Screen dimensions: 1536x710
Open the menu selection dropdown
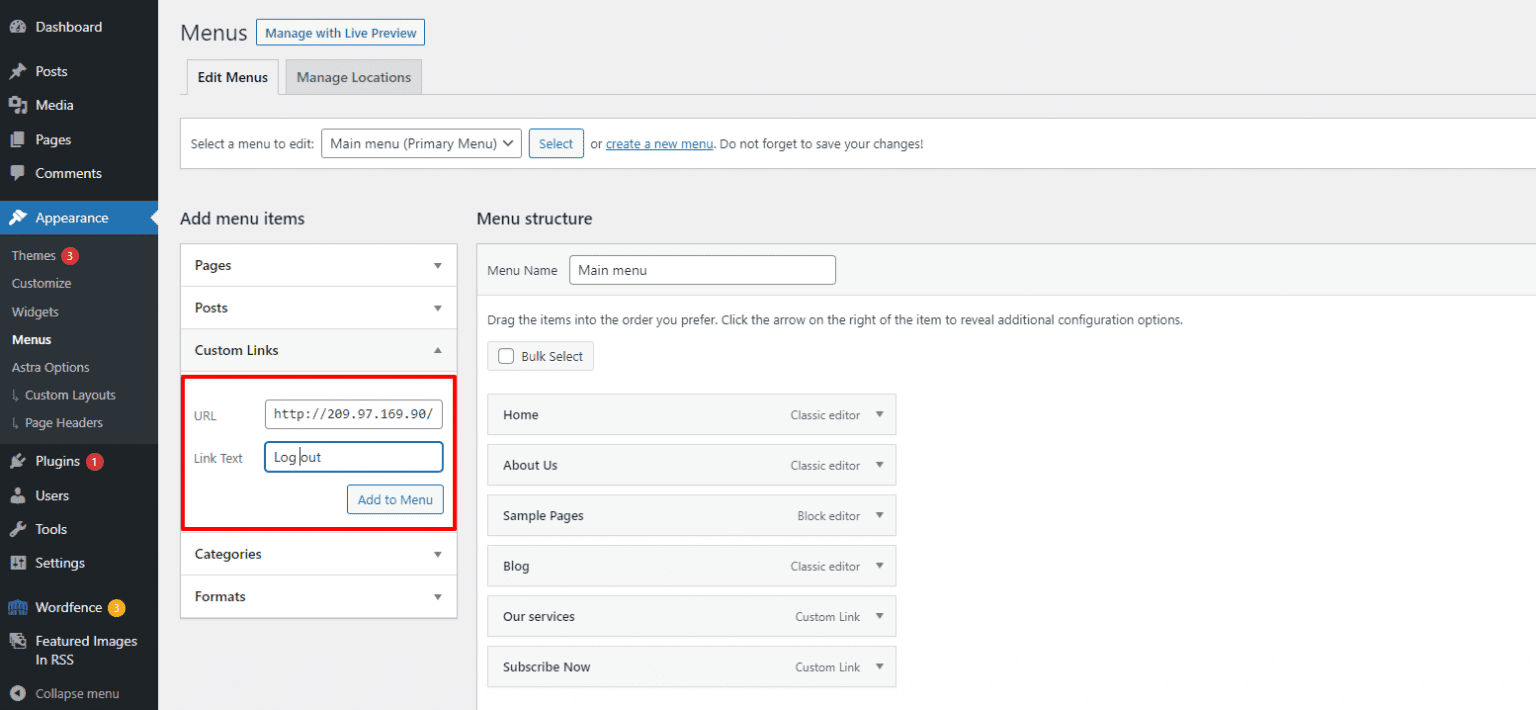coord(420,143)
